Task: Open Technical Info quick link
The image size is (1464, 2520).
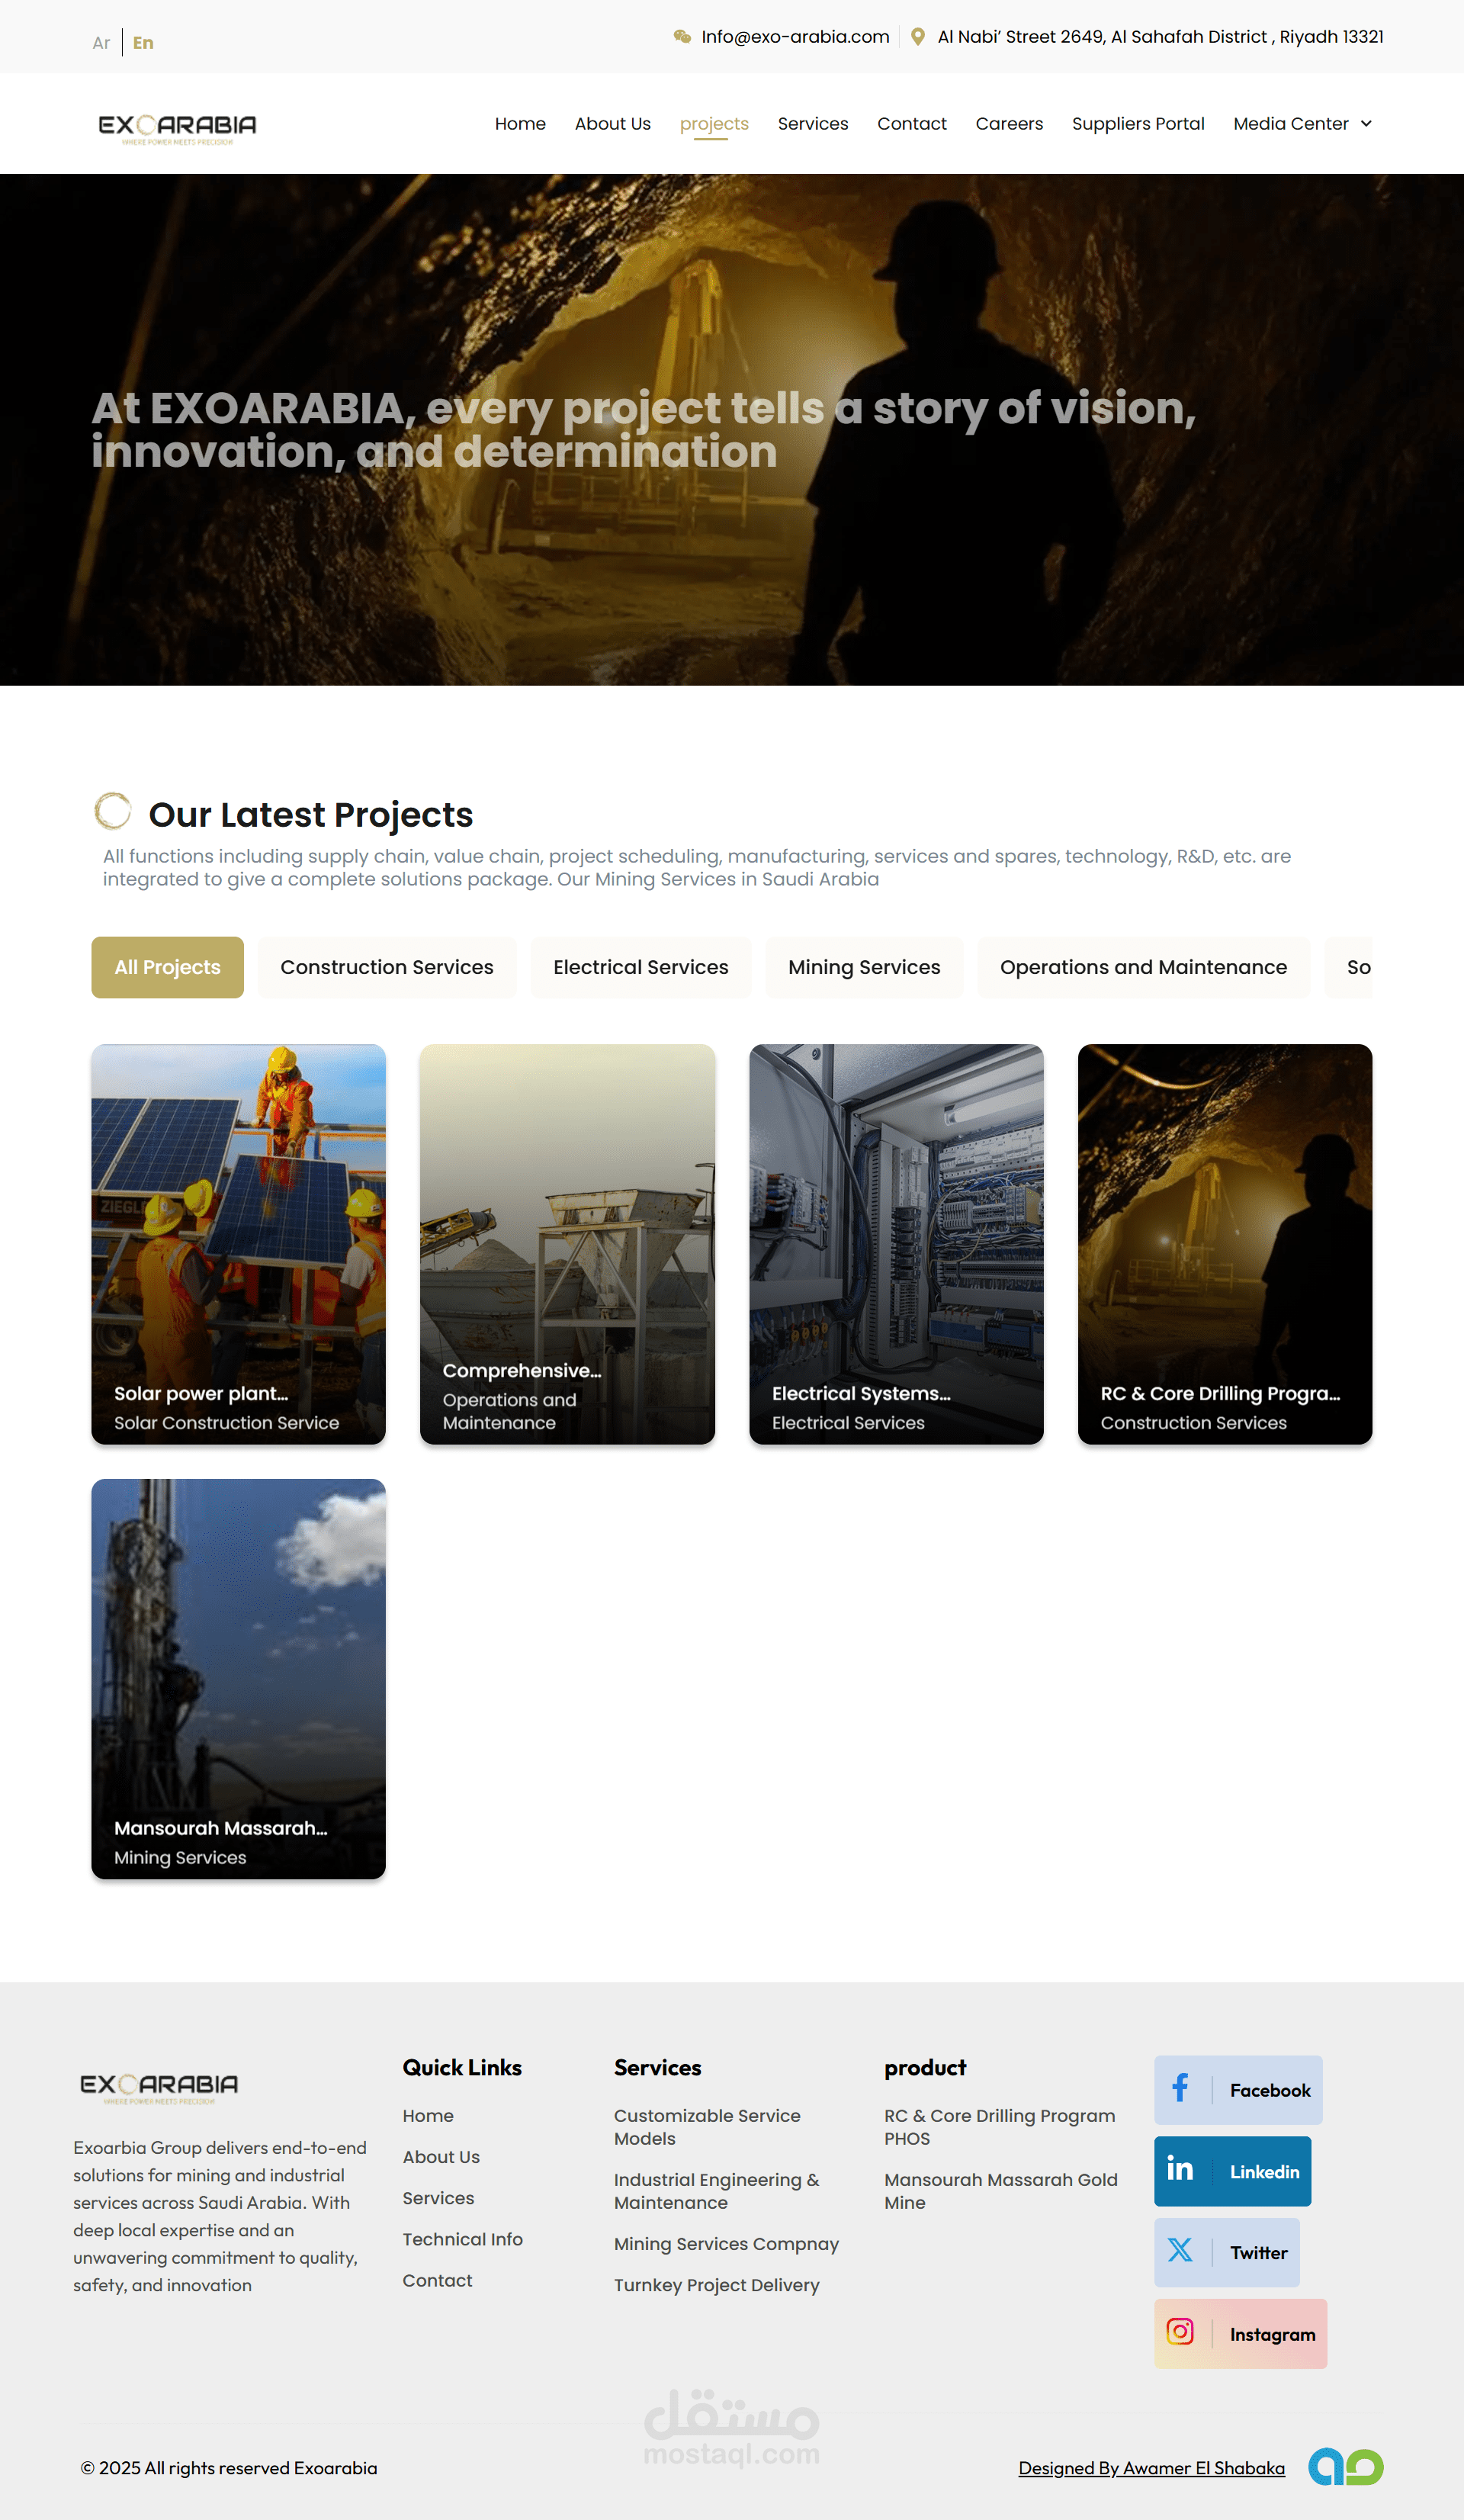Action: click(x=462, y=2239)
